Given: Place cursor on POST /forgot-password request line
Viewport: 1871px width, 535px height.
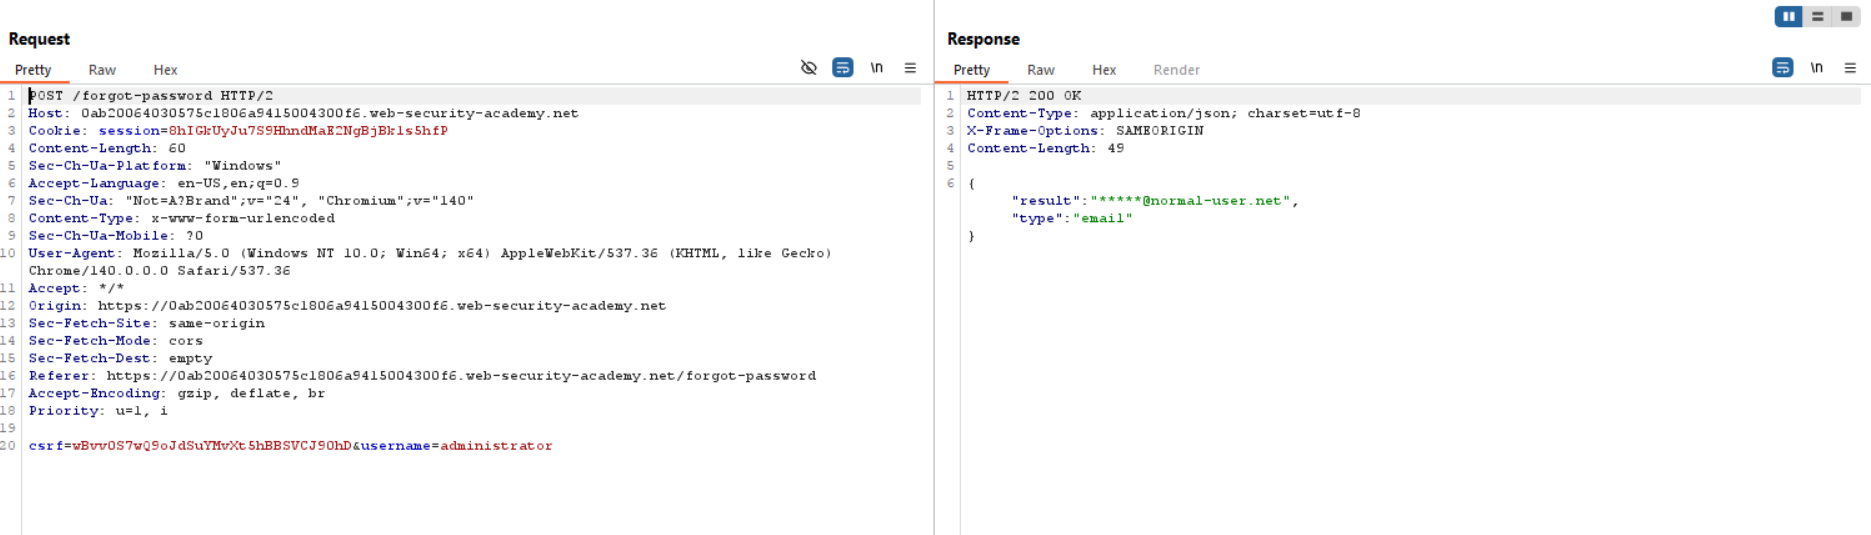Looking at the screenshot, I should pyautogui.click(x=150, y=96).
